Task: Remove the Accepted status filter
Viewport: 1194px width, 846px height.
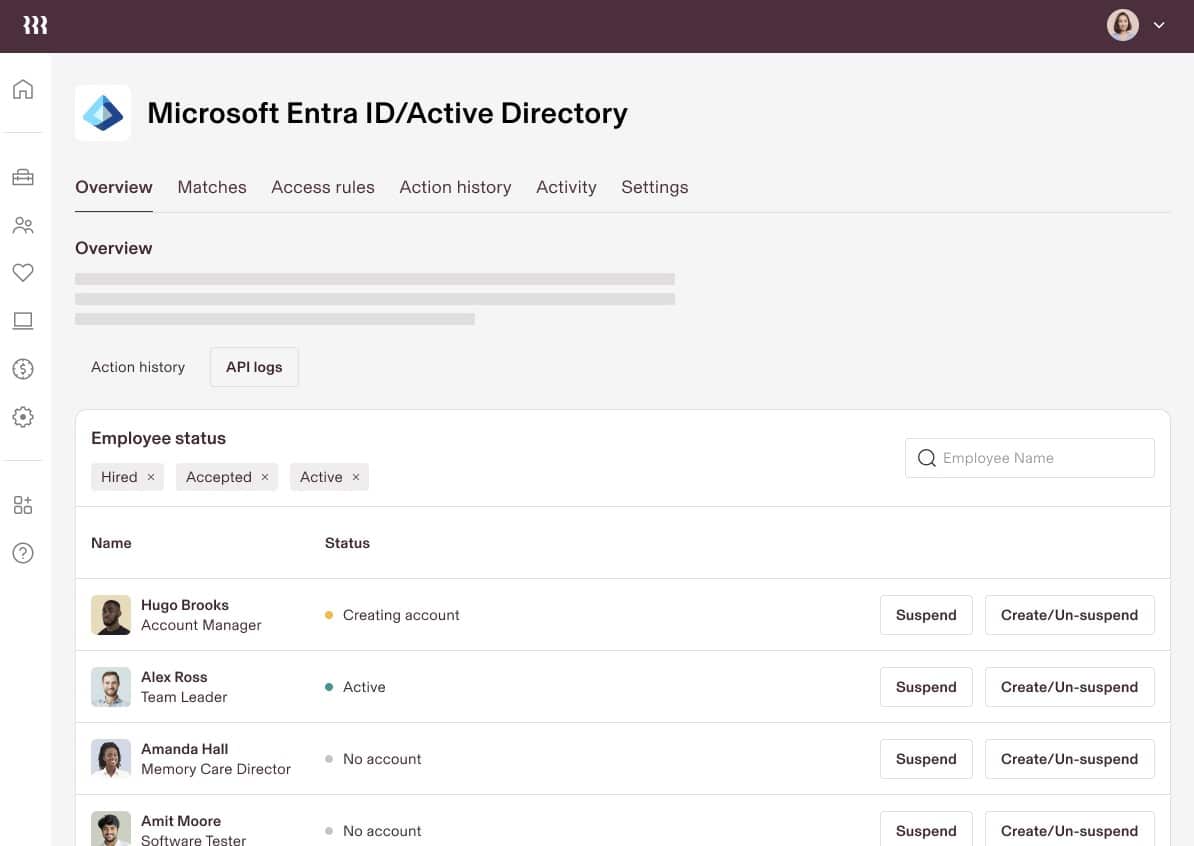Action: tap(265, 477)
